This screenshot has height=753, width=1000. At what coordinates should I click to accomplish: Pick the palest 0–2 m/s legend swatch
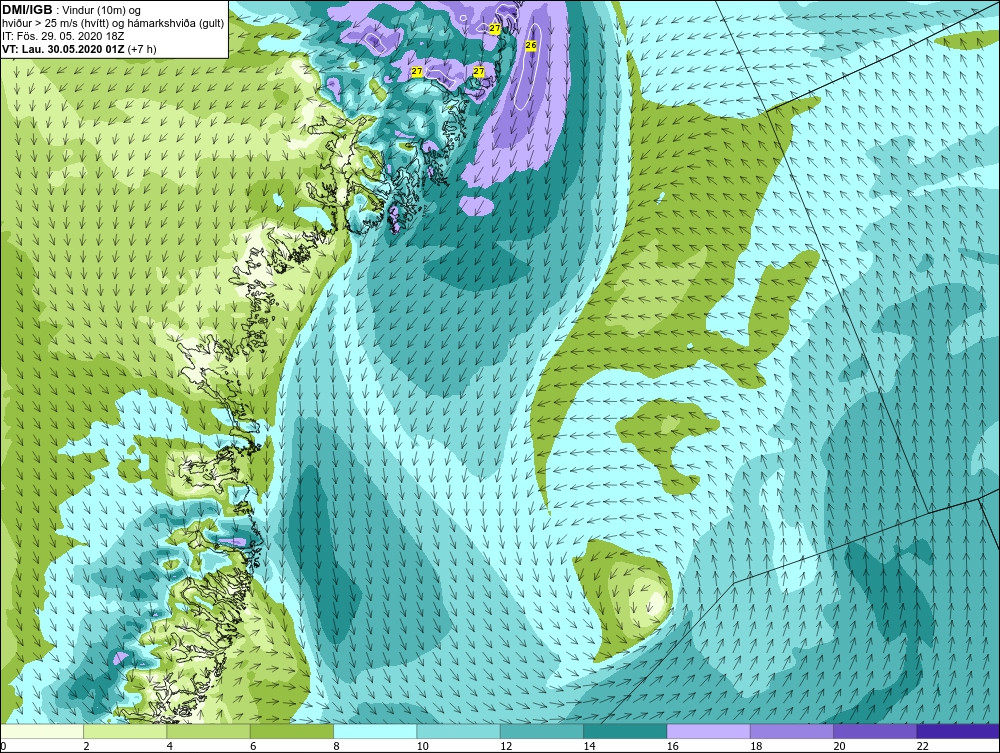pyautogui.click(x=42, y=731)
